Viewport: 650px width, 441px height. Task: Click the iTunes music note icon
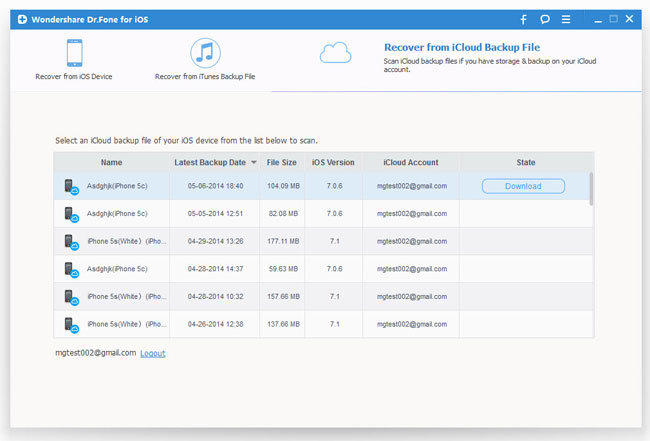pos(205,54)
